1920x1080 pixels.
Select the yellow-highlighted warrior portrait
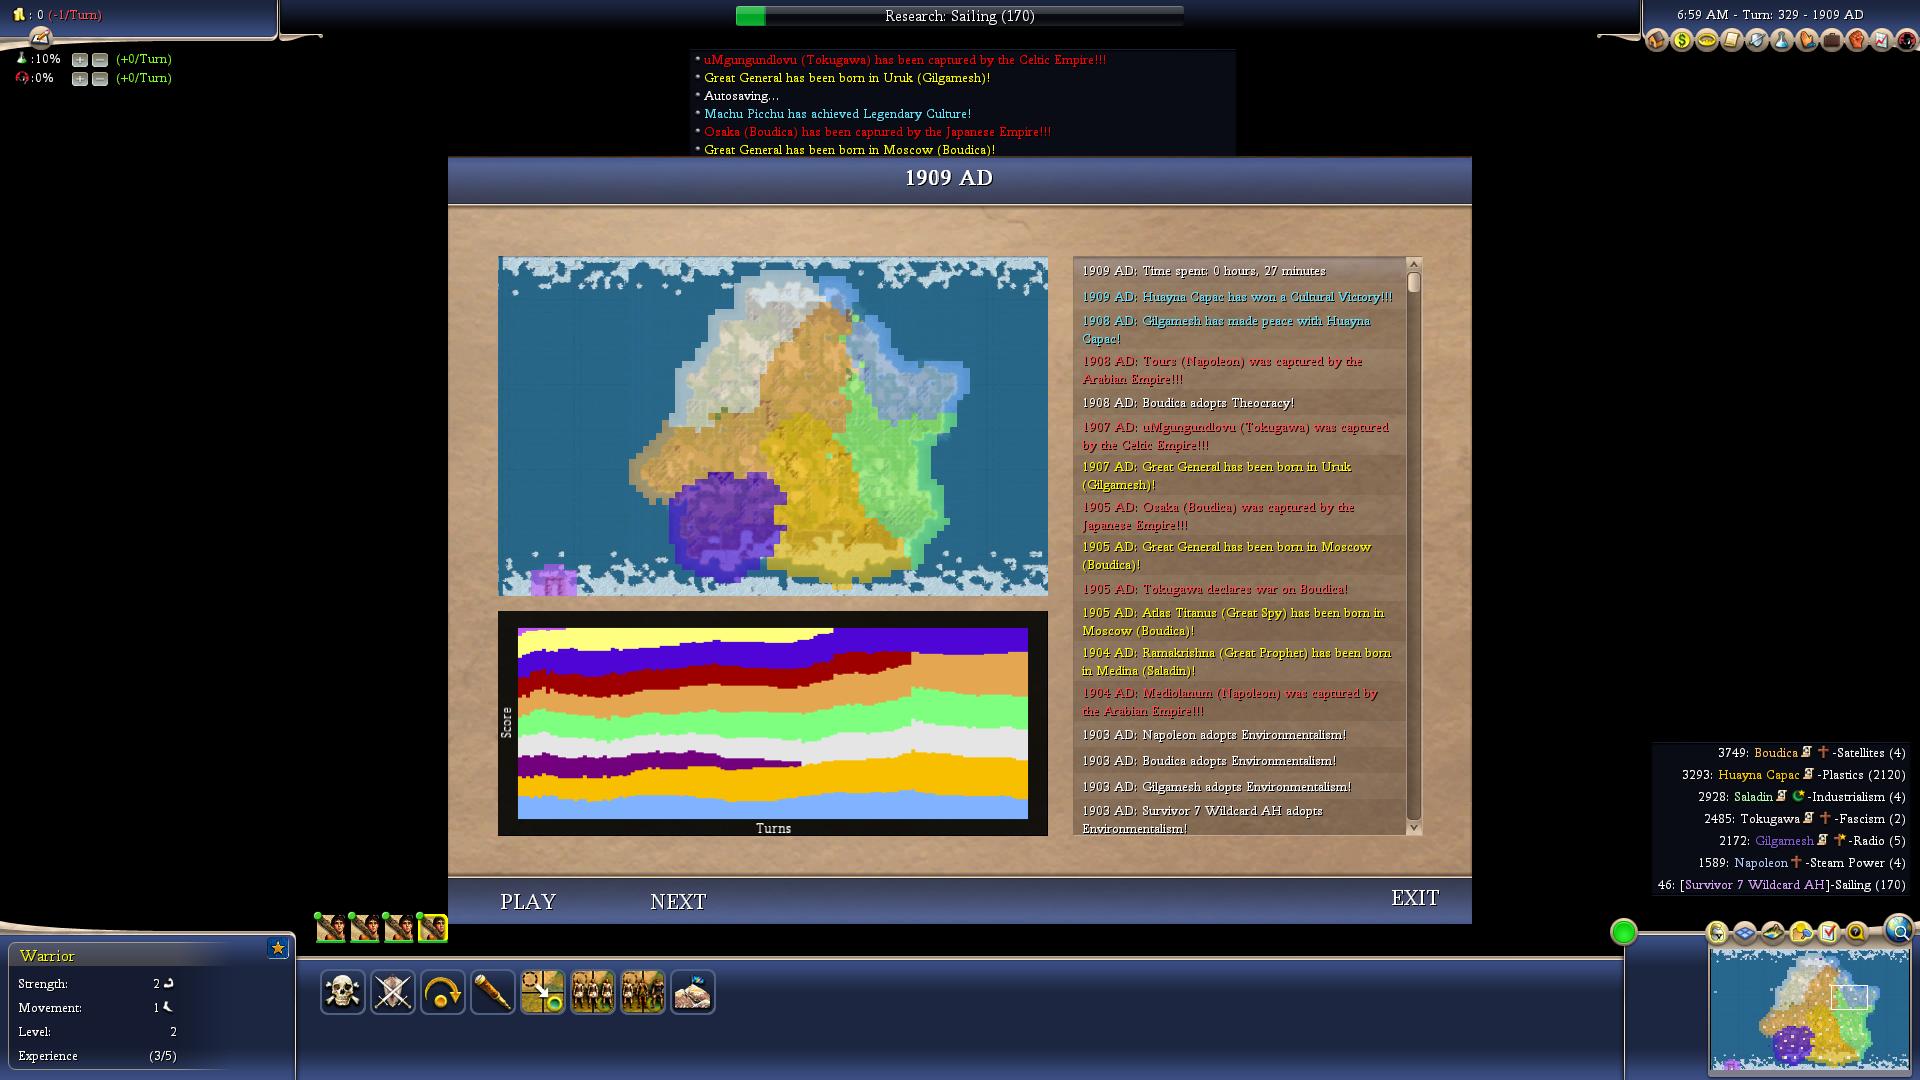pyautogui.click(x=433, y=928)
